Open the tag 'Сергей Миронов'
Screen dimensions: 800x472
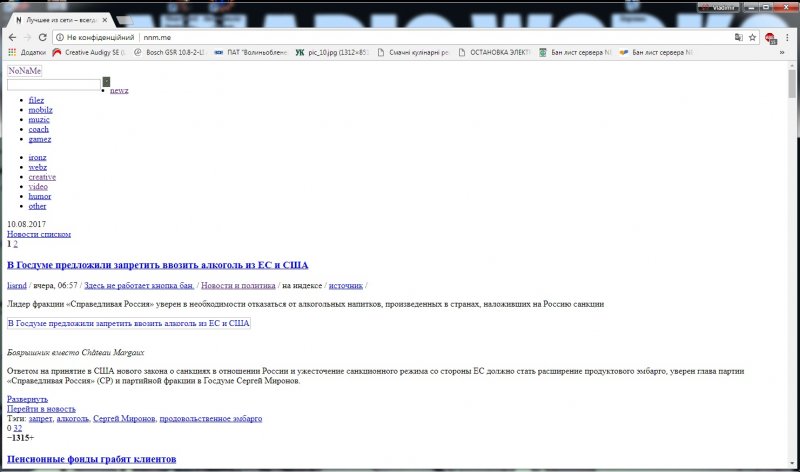coord(124,418)
